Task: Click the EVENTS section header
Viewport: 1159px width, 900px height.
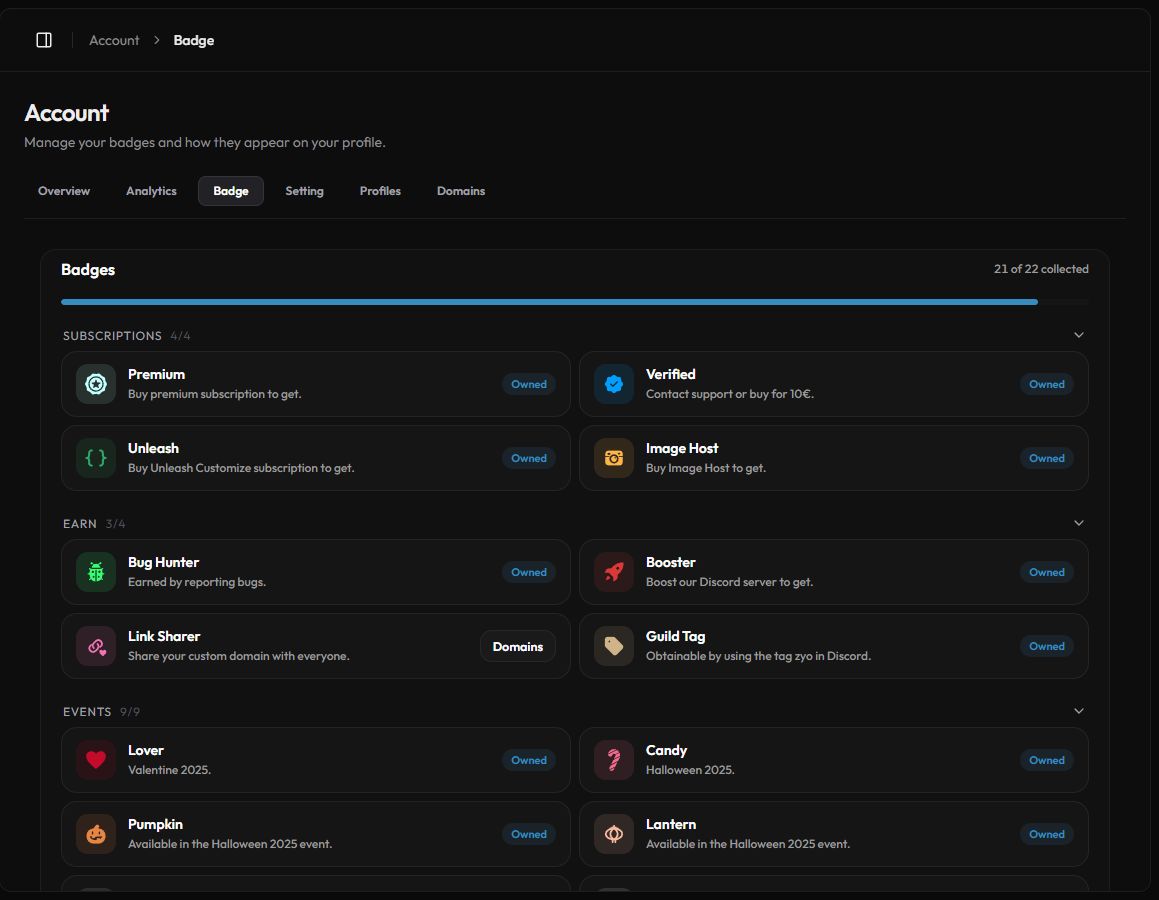Action: [87, 712]
